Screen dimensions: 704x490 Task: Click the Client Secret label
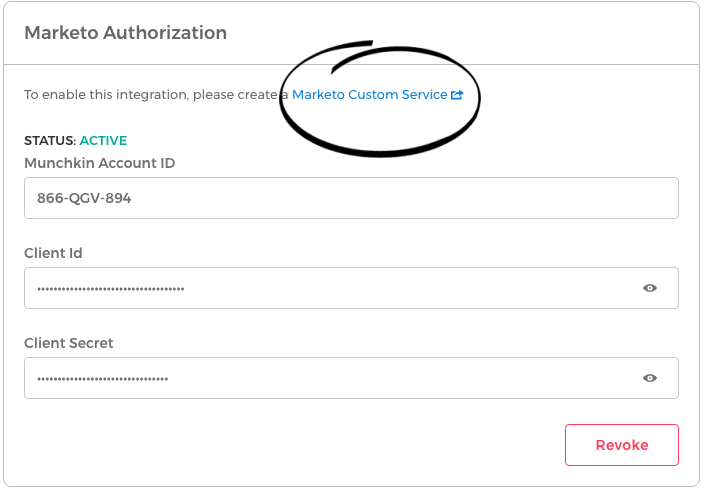(x=68, y=343)
